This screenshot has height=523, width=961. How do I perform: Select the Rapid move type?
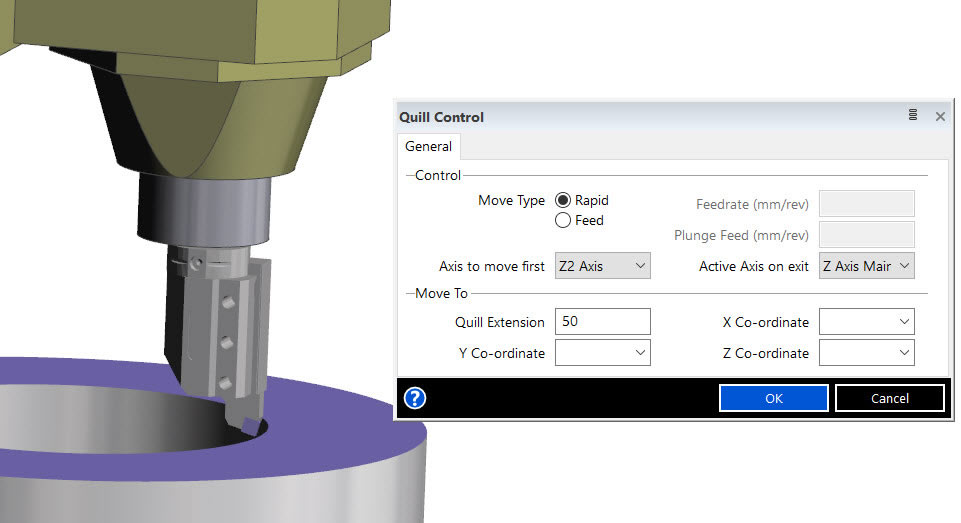pyautogui.click(x=563, y=200)
